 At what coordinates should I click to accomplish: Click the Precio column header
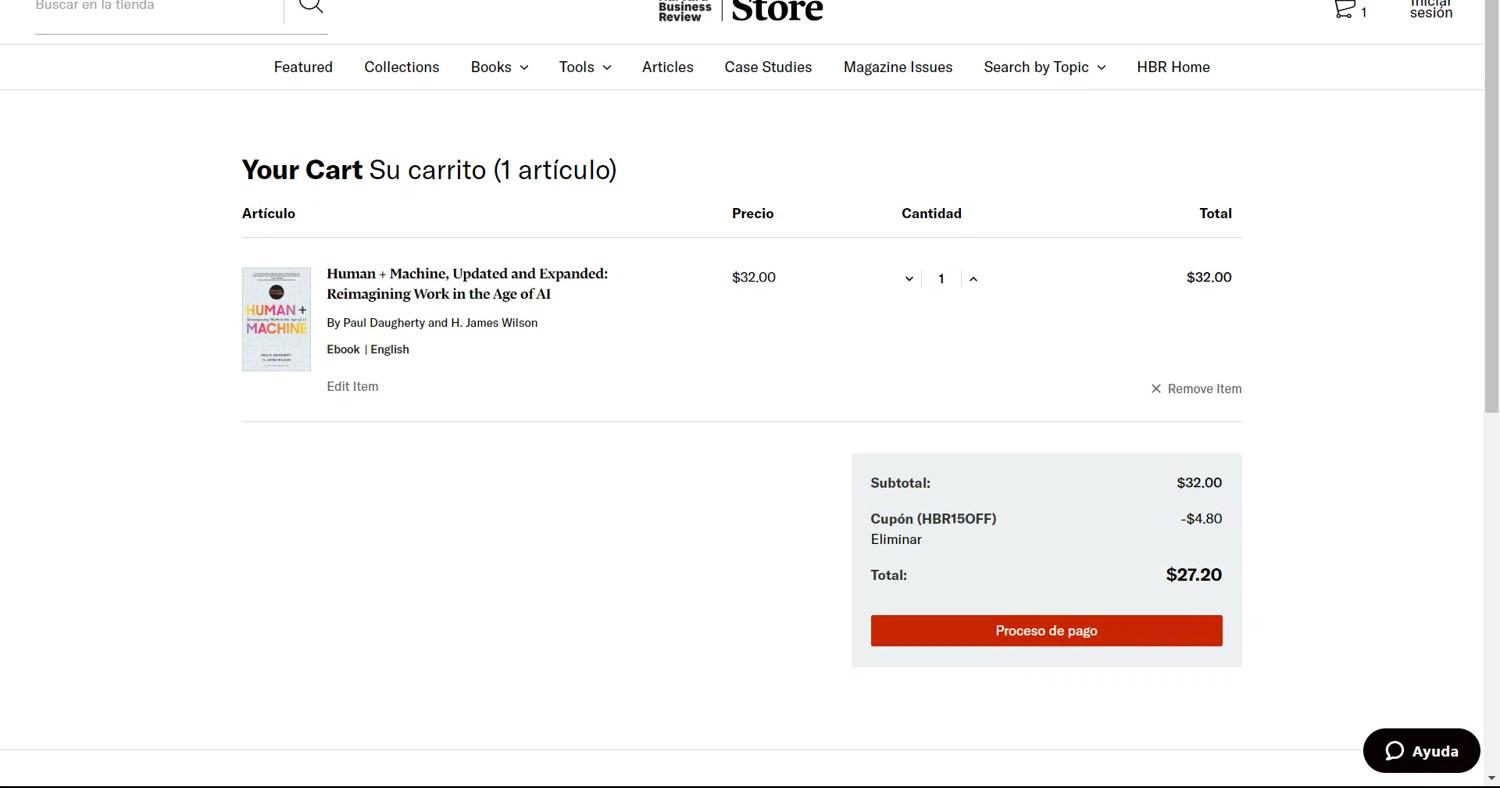pos(753,213)
